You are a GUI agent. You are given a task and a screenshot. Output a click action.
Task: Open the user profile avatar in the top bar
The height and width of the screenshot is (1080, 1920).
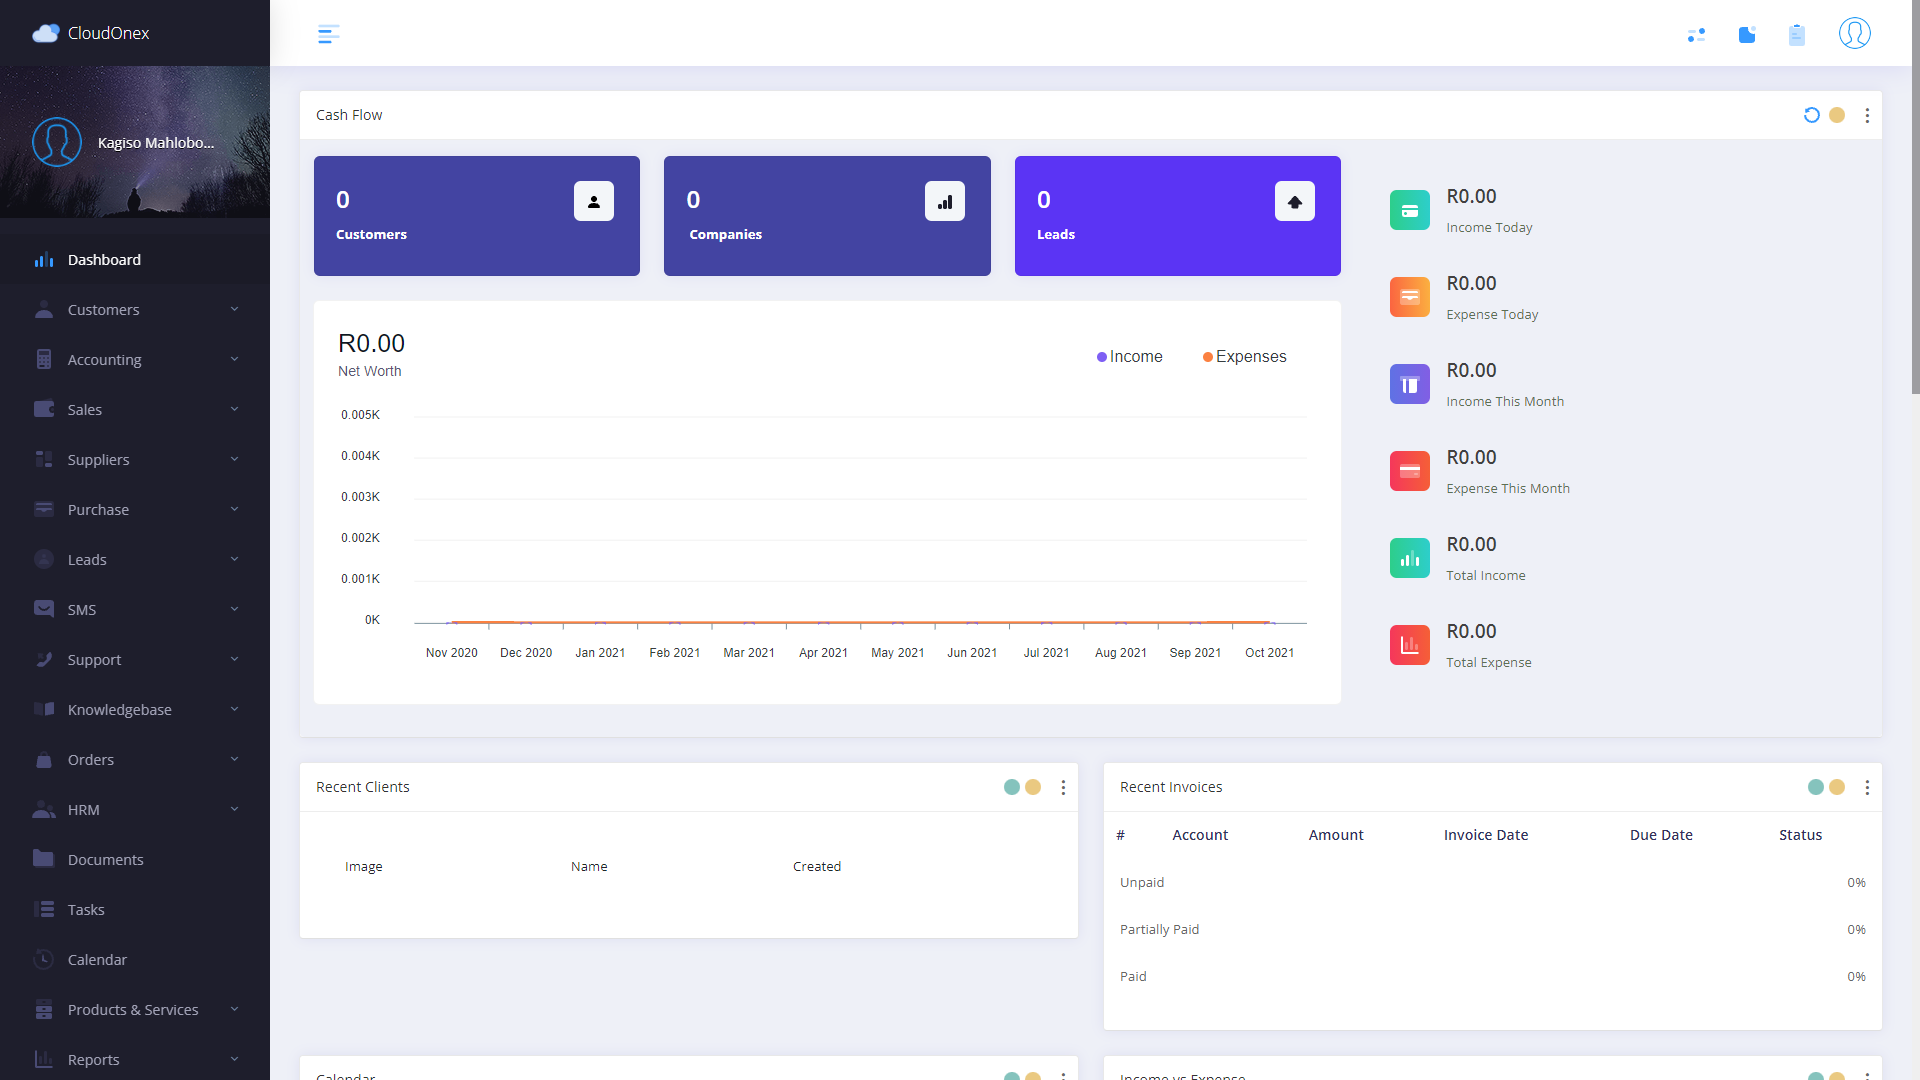pyautogui.click(x=1855, y=33)
